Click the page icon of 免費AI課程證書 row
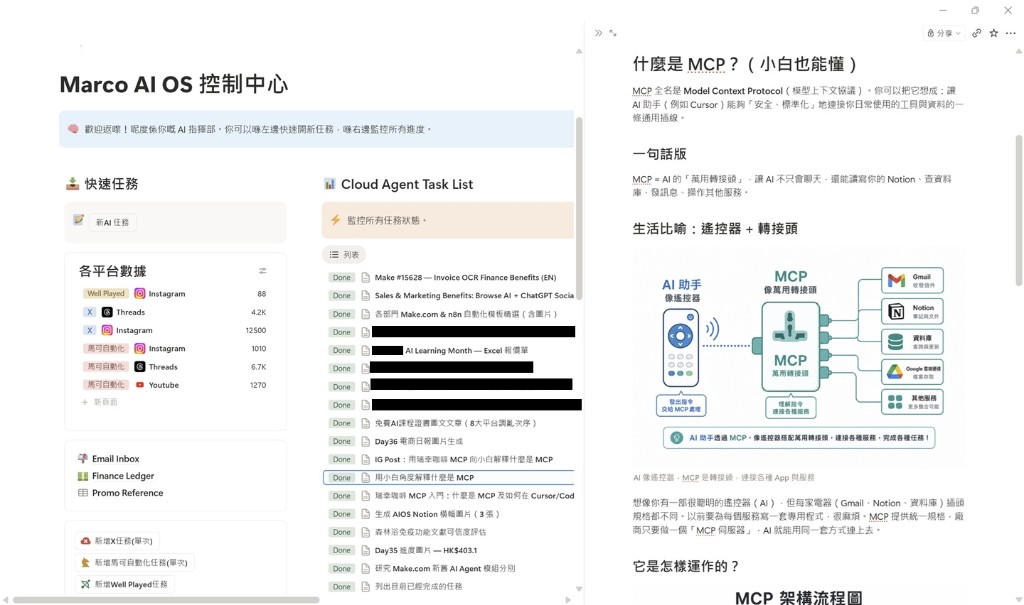This screenshot has height=605, width=1024. pos(366,423)
